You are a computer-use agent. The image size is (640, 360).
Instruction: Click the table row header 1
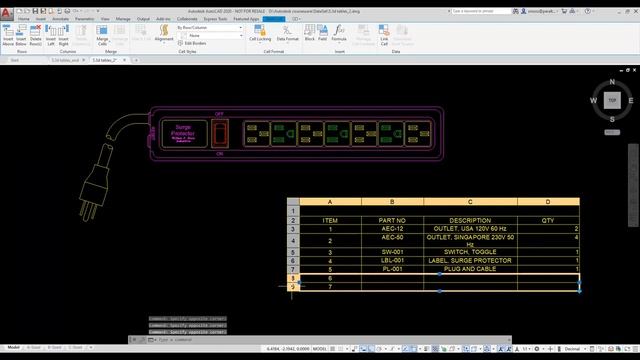pos(293,211)
